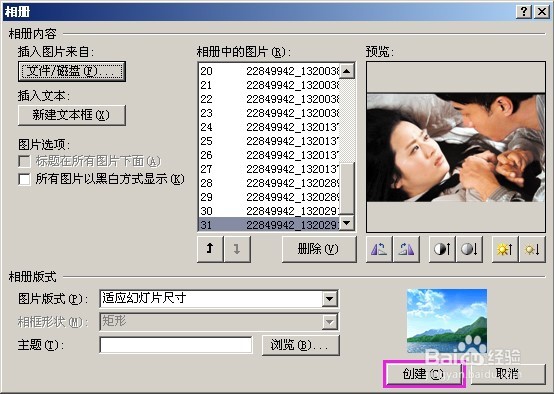Increase the picture contrast
554x394 pixels.
(442, 249)
